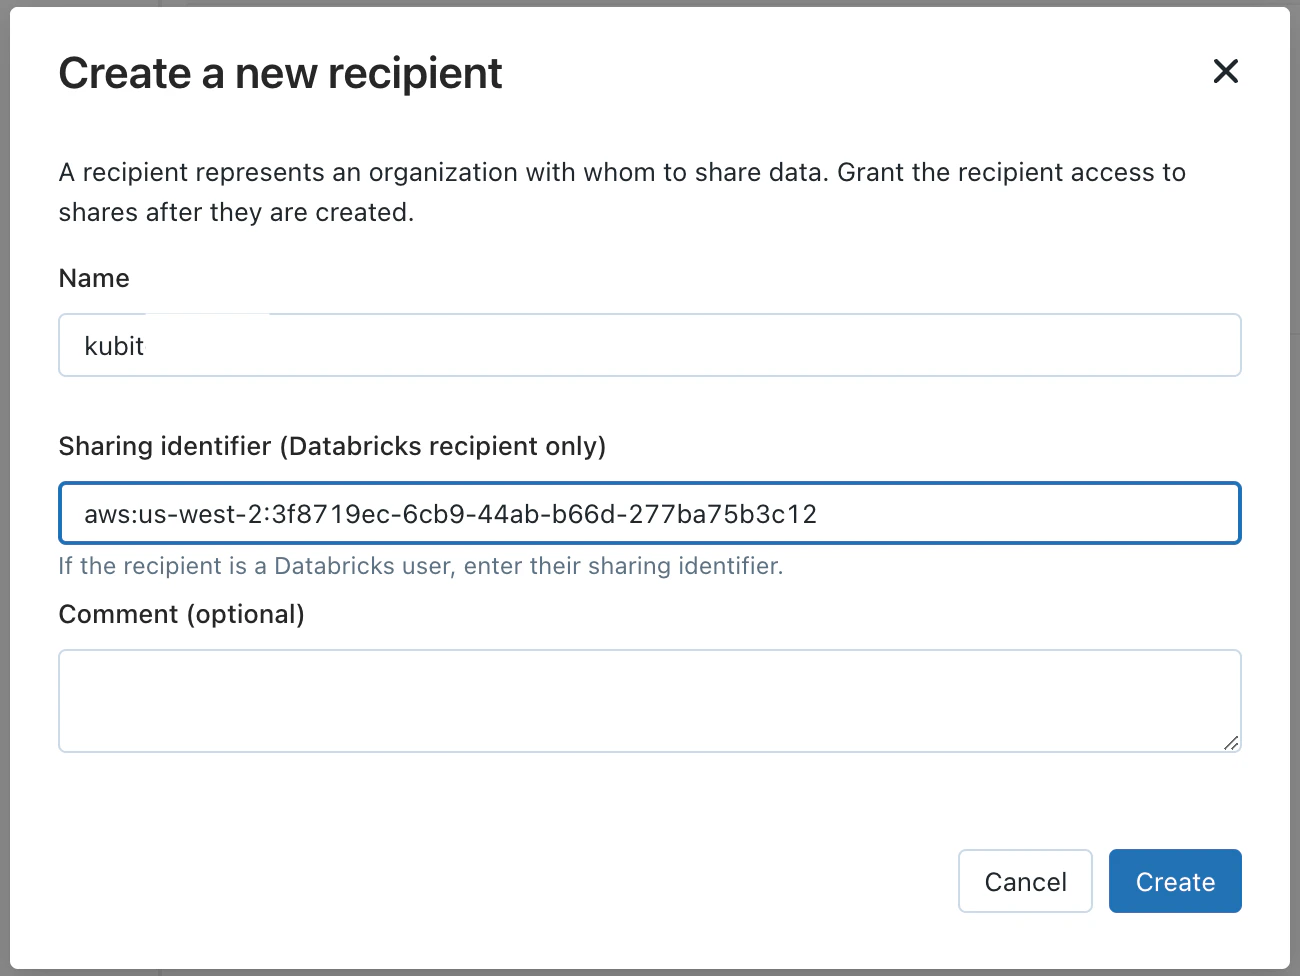This screenshot has height=976, width=1300.
Task: Focus the highlighted blue-bordered identifier box
Action: [650, 512]
